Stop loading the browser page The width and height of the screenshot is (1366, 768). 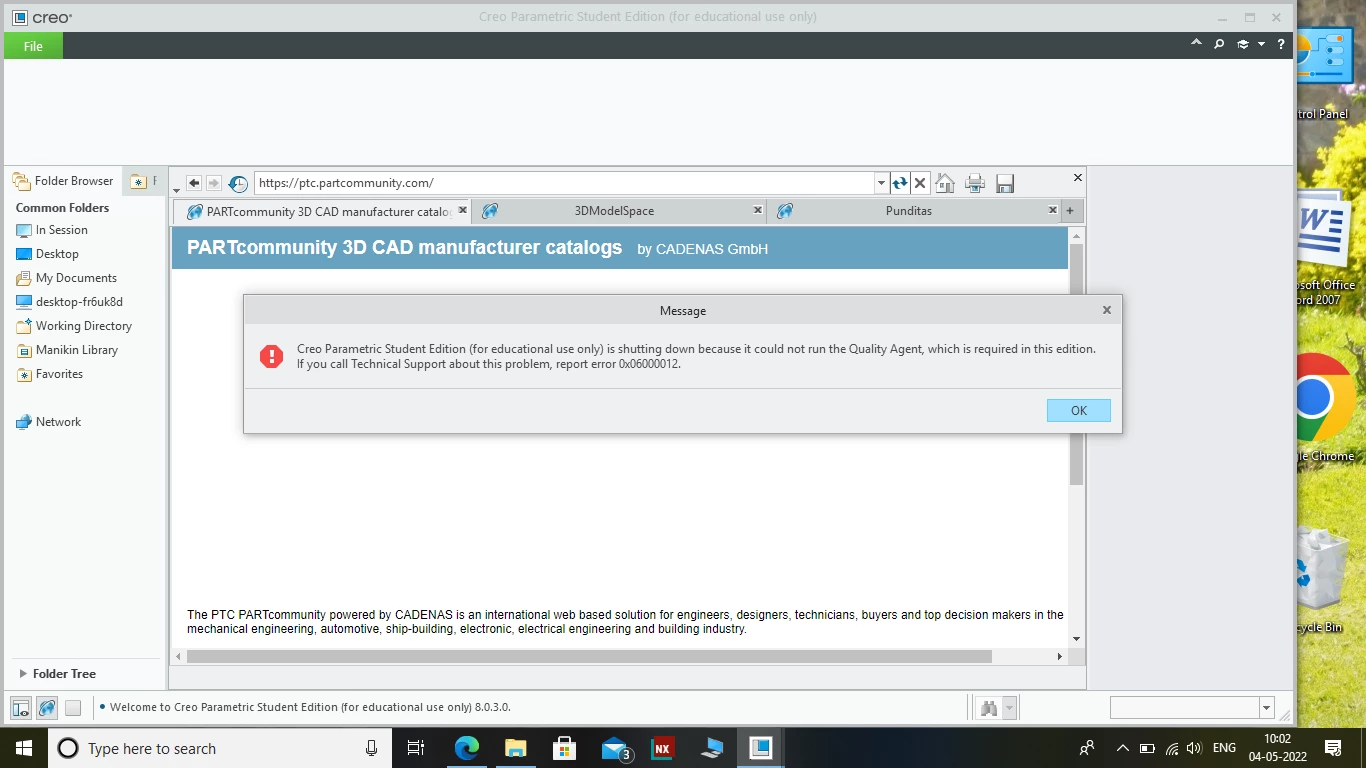920,183
